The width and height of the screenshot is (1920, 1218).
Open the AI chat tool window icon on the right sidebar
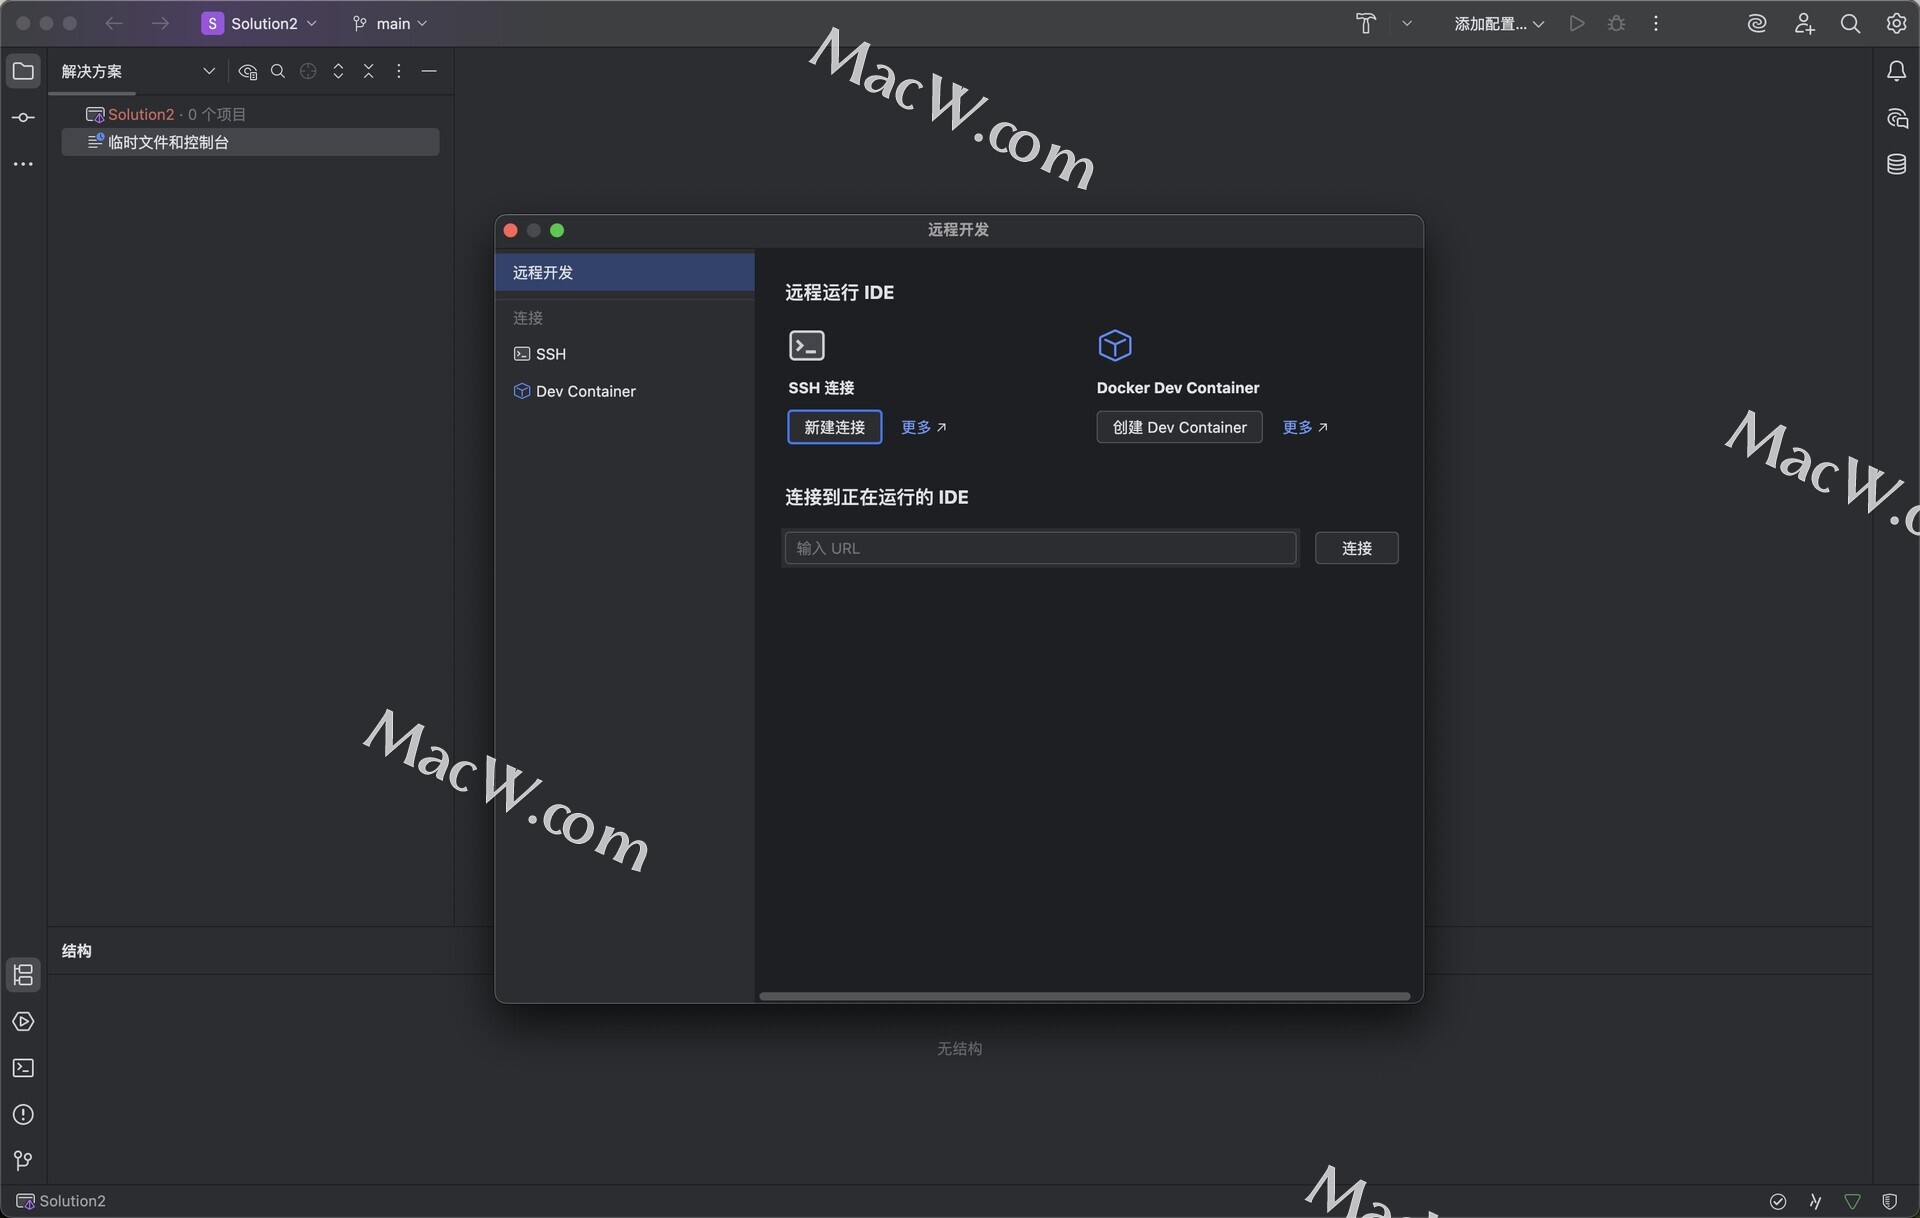point(1896,118)
